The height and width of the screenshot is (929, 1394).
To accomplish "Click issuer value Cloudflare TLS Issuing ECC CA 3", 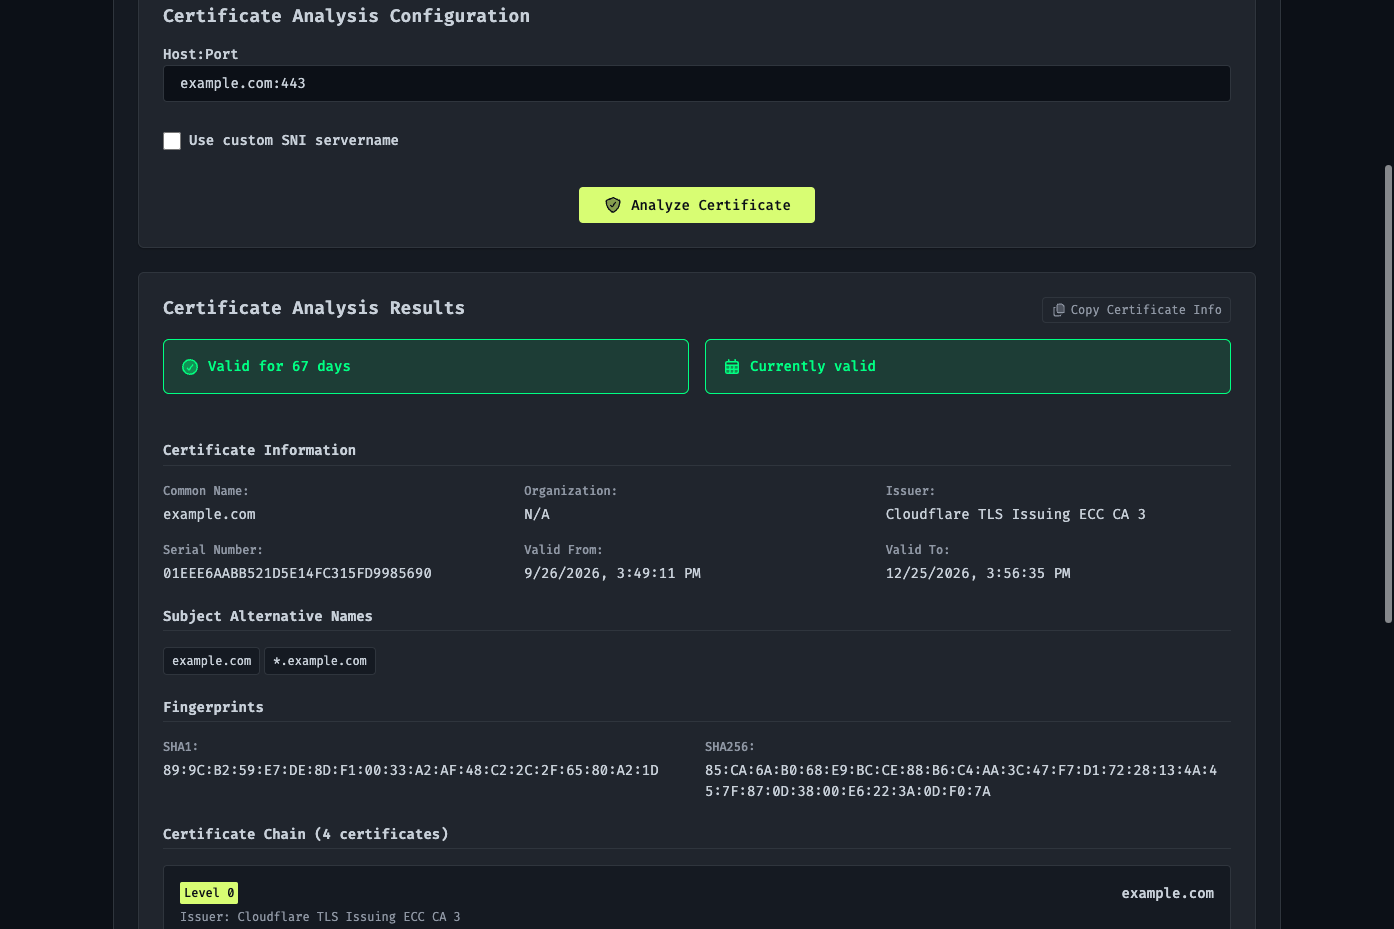I will point(1016,514).
